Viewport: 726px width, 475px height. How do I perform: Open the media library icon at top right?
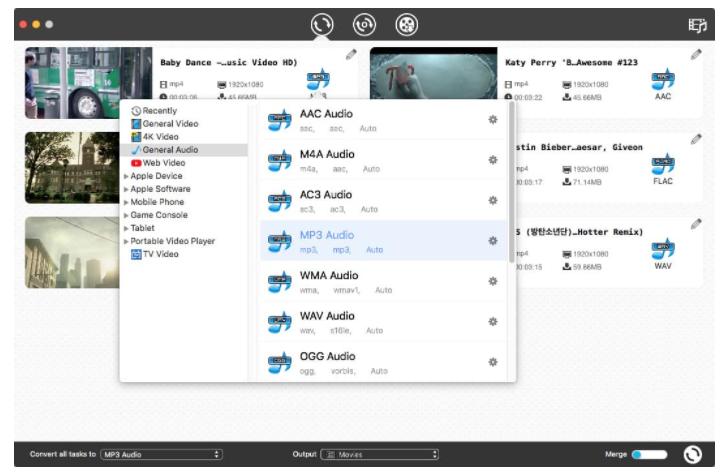coord(697,25)
